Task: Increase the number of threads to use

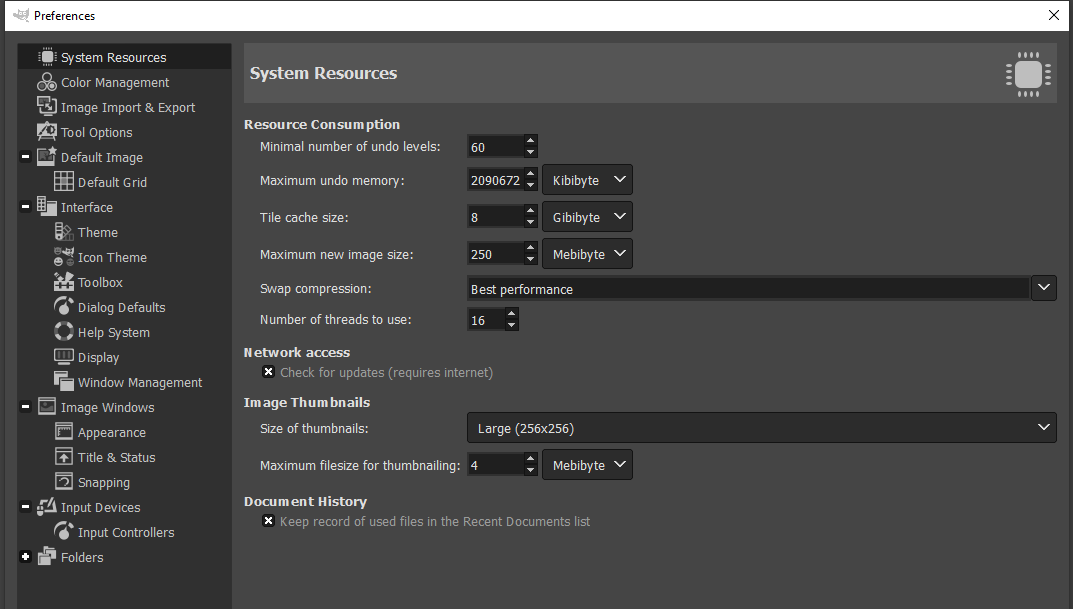Action: coord(512,314)
